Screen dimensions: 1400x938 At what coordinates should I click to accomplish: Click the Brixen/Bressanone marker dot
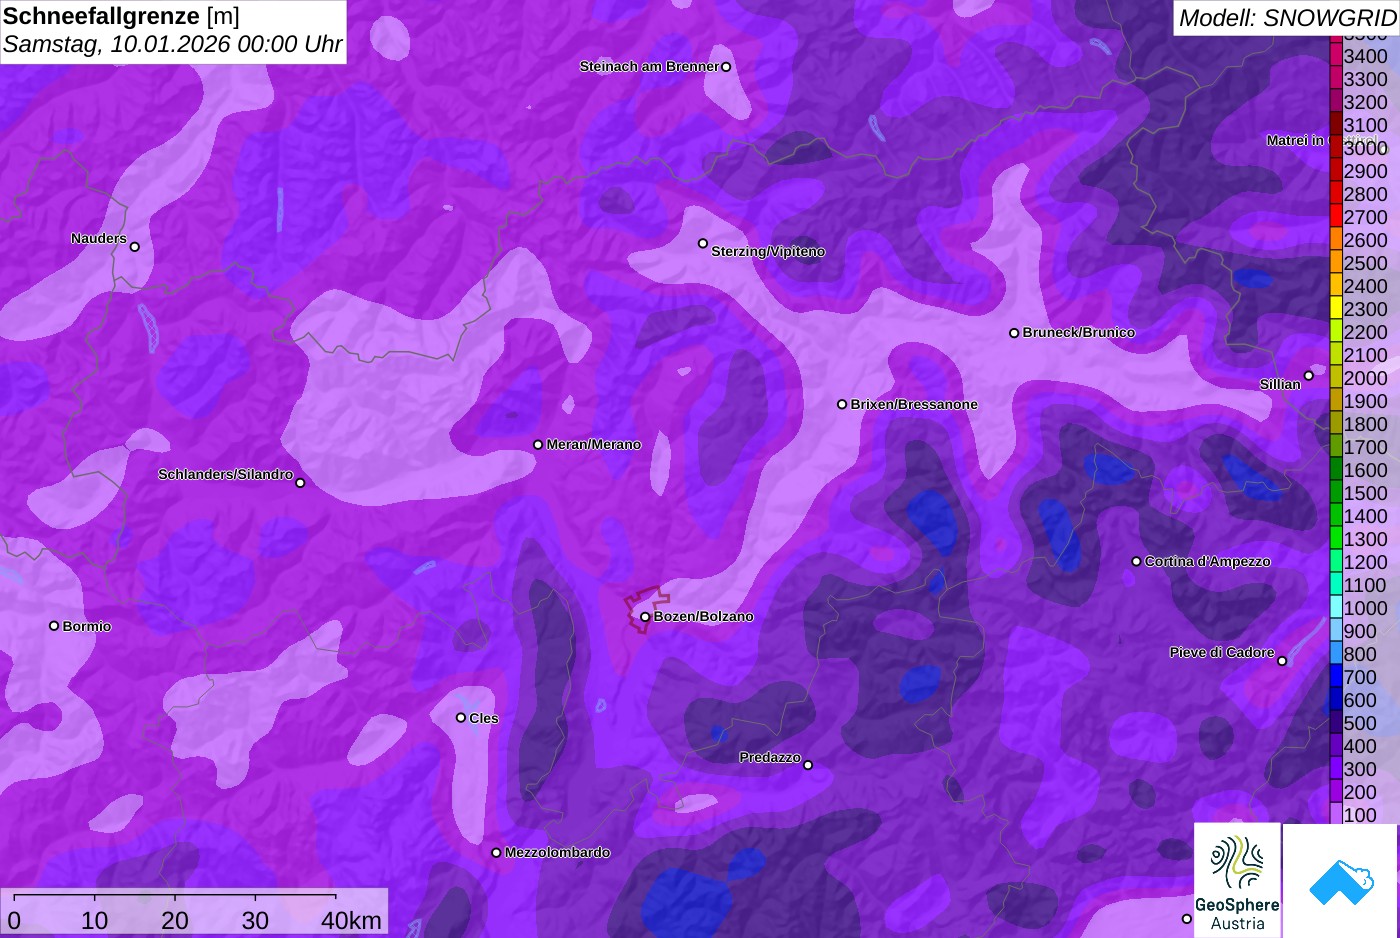[x=842, y=405]
